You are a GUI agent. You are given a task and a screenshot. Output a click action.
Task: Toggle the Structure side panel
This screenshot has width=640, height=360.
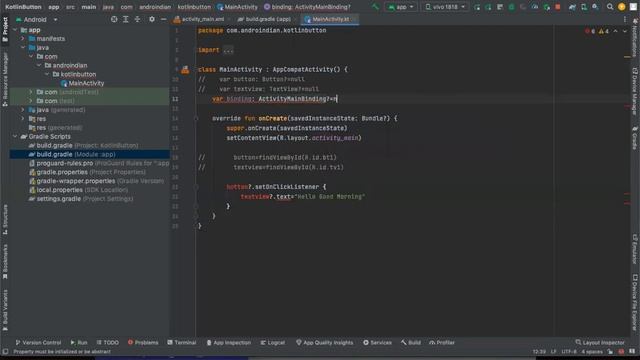(5, 219)
